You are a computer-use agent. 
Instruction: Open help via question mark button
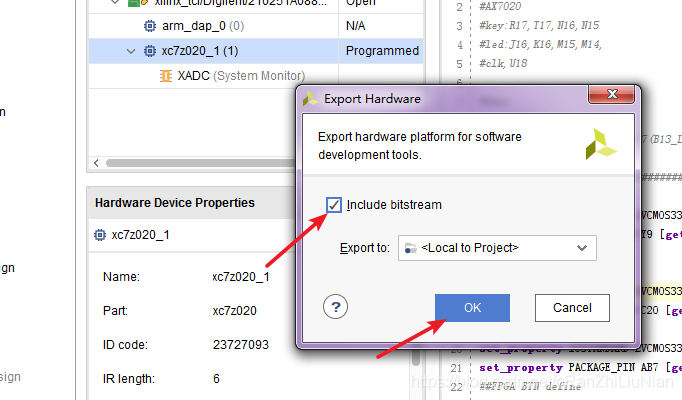tap(335, 307)
